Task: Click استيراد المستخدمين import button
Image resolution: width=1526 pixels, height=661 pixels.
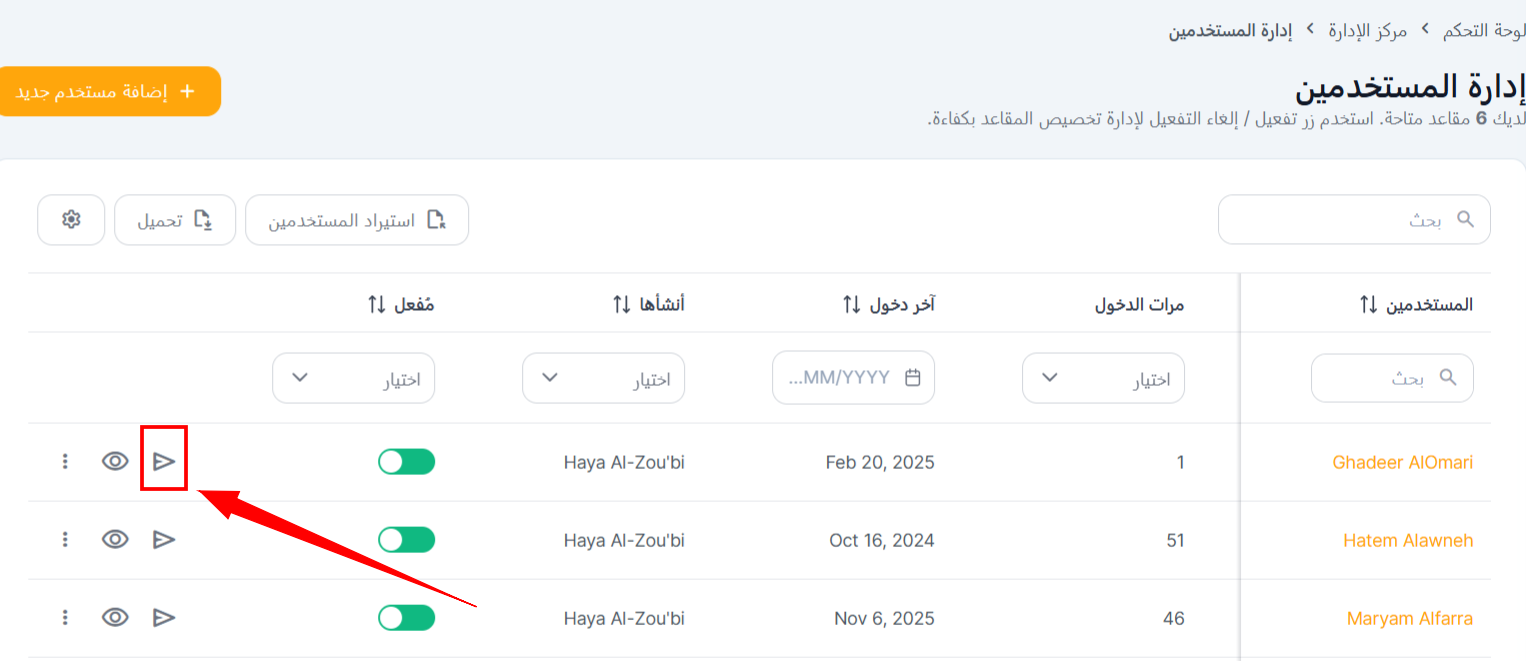Action: pyautogui.click(x=357, y=220)
